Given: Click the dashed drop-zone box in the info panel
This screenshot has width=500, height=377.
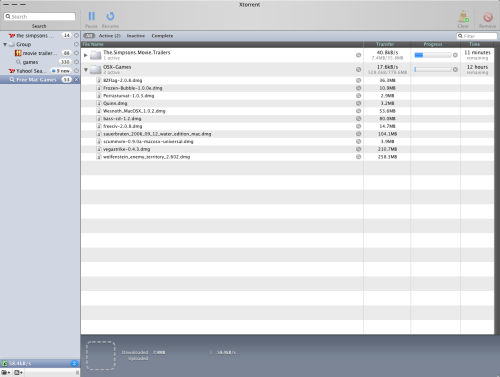Looking at the screenshot, I should (x=101, y=356).
